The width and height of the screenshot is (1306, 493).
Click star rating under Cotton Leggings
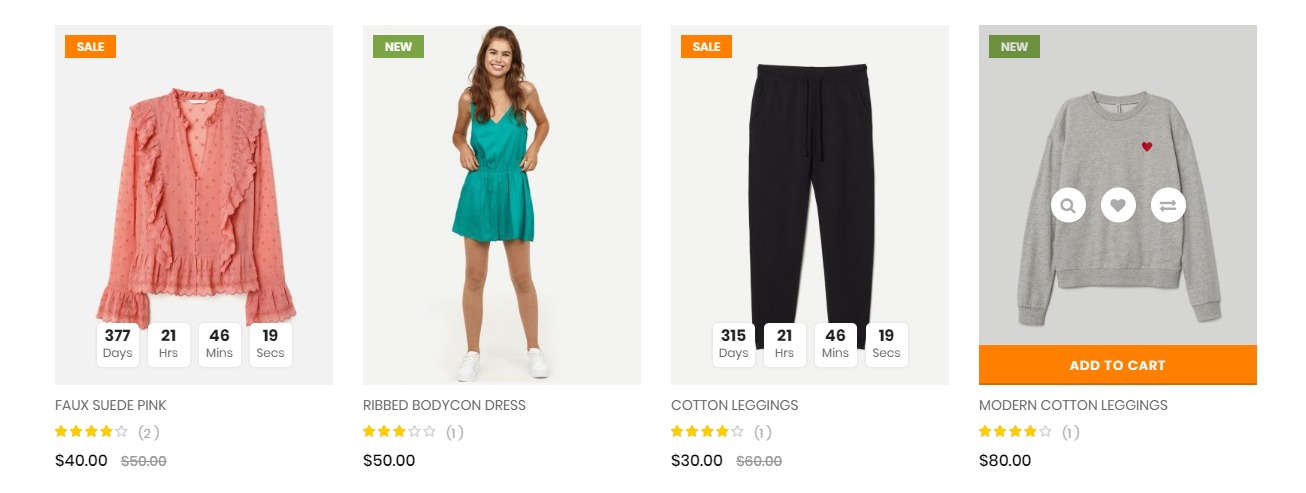coord(707,432)
